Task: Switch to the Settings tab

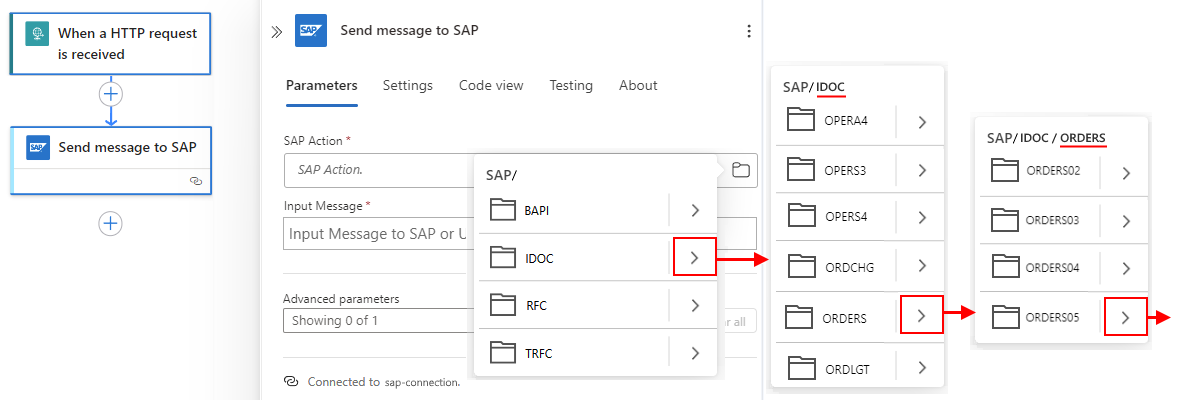Action: (x=408, y=86)
